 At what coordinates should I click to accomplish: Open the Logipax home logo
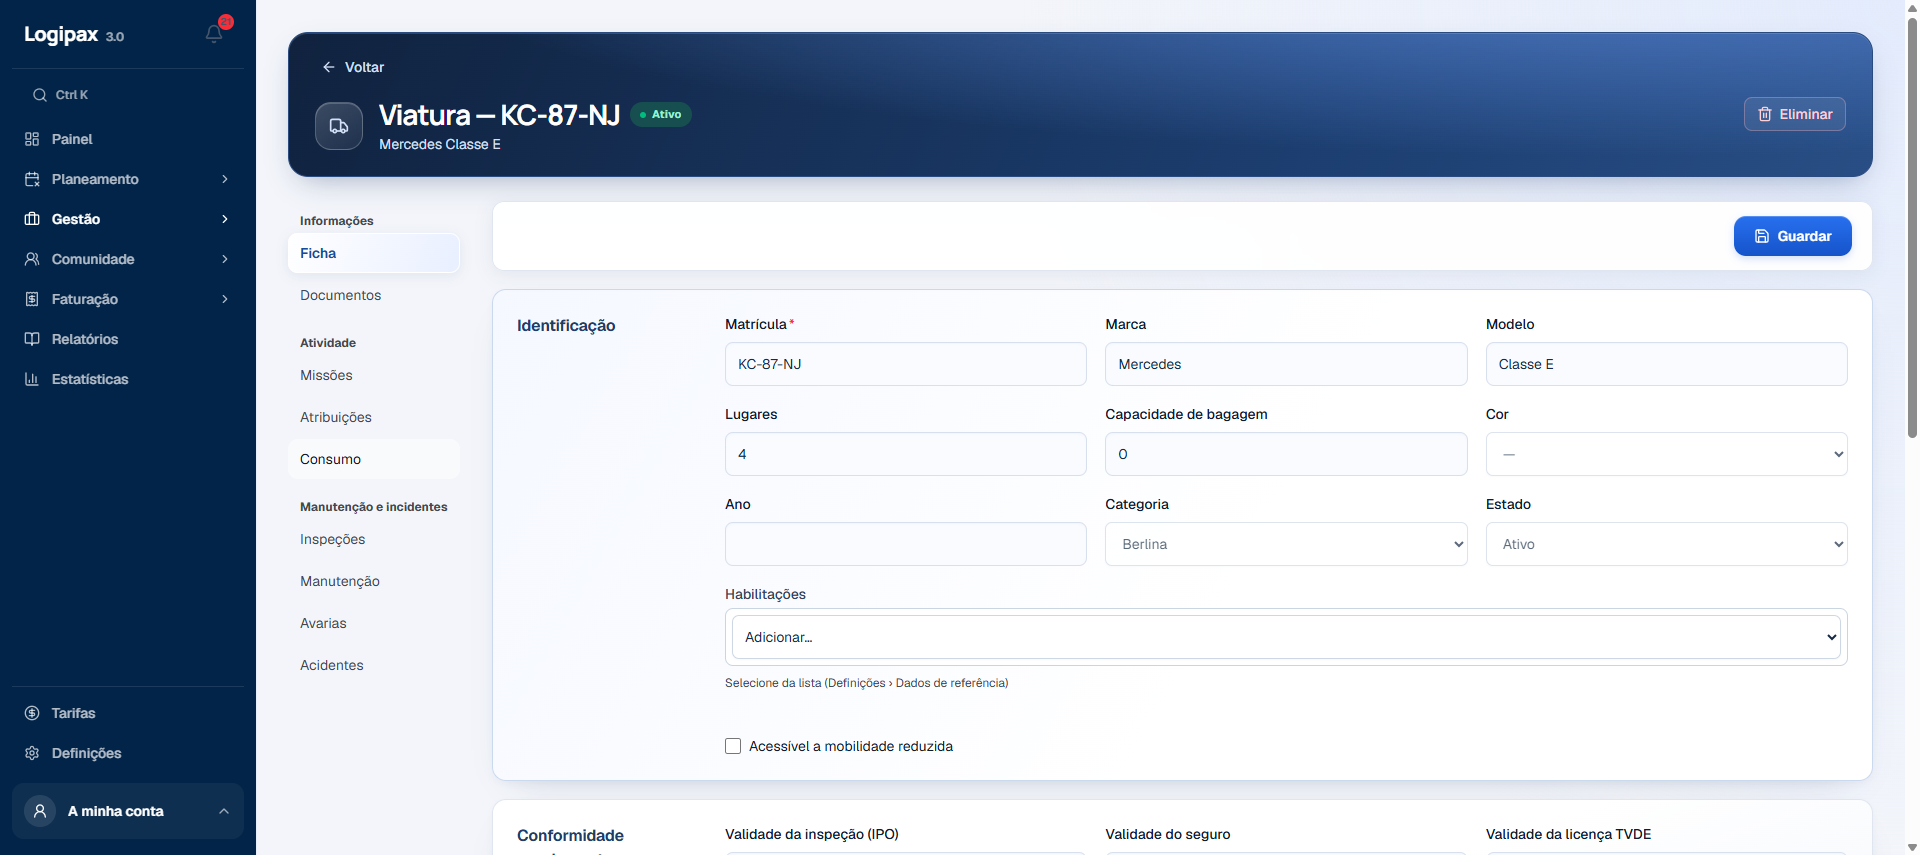pyautogui.click(x=74, y=35)
